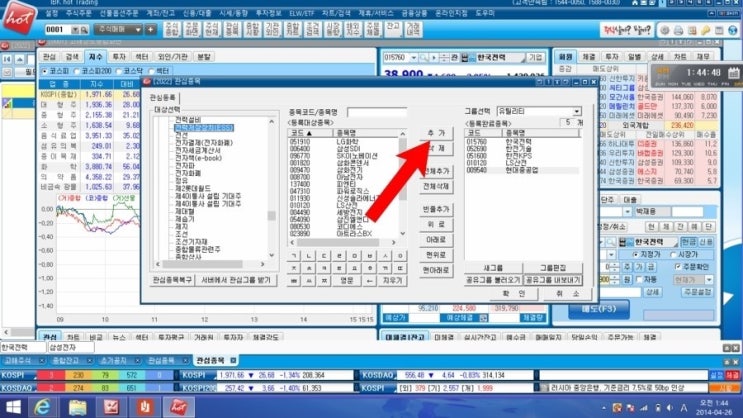Select 현대중공업 in registered list

pyautogui.click(x=522, y=170)
